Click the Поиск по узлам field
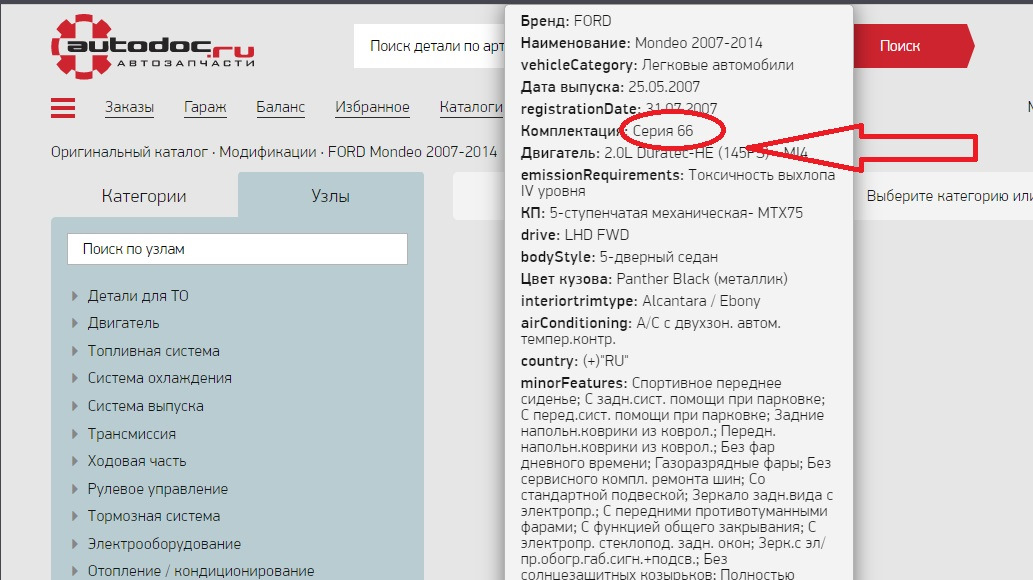1033x580 pixels. pos(237,249)
